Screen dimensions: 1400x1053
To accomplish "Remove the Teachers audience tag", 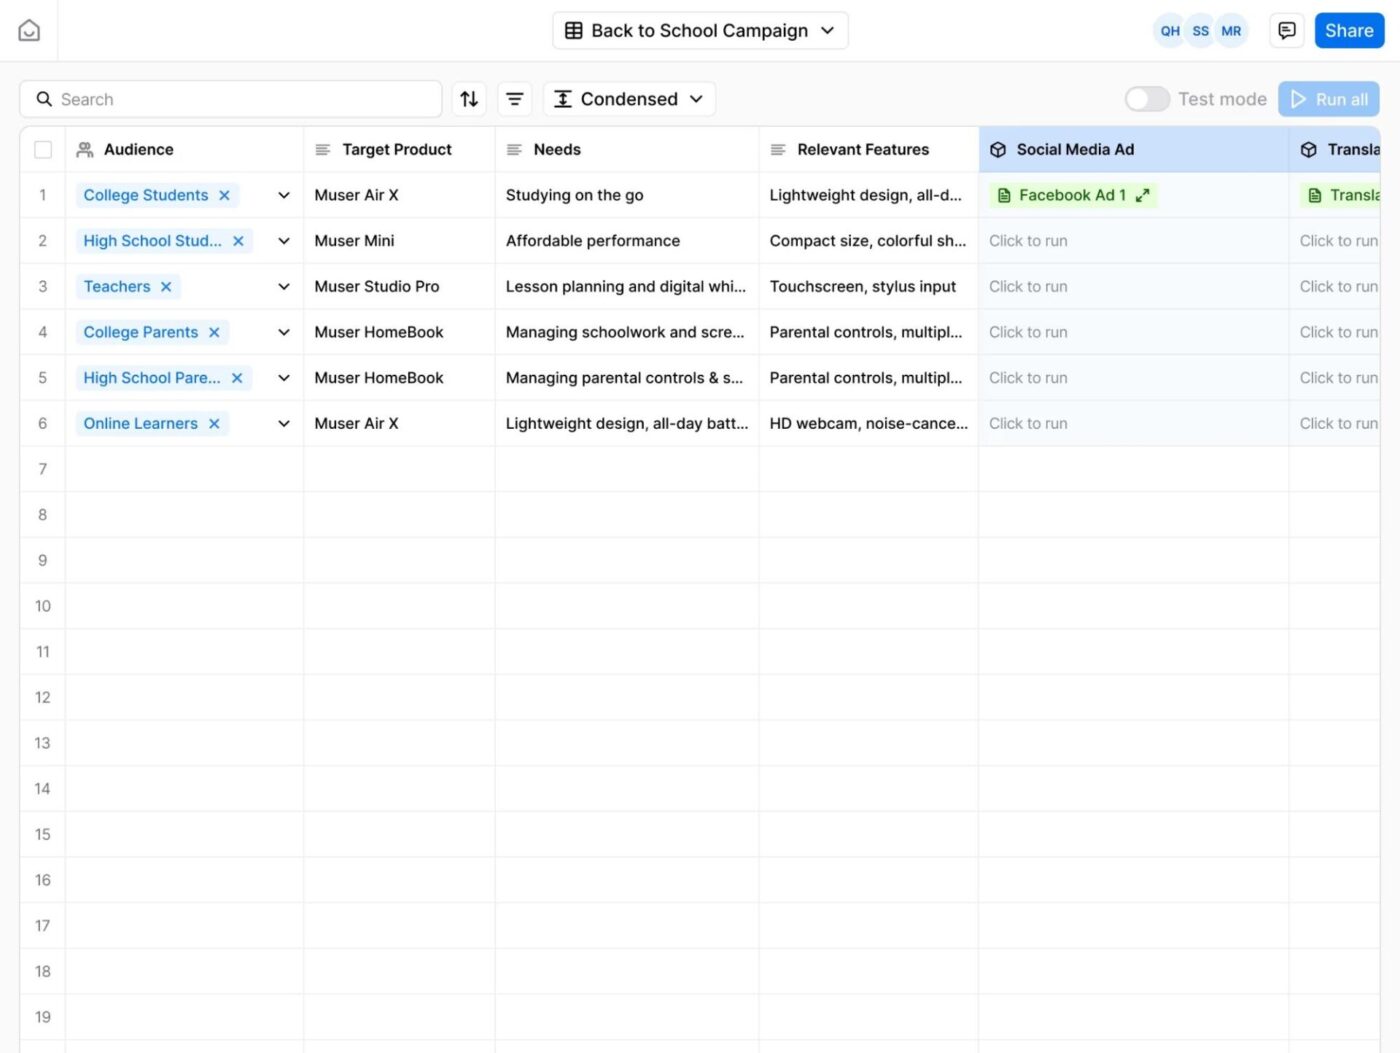I will (167, 286).
